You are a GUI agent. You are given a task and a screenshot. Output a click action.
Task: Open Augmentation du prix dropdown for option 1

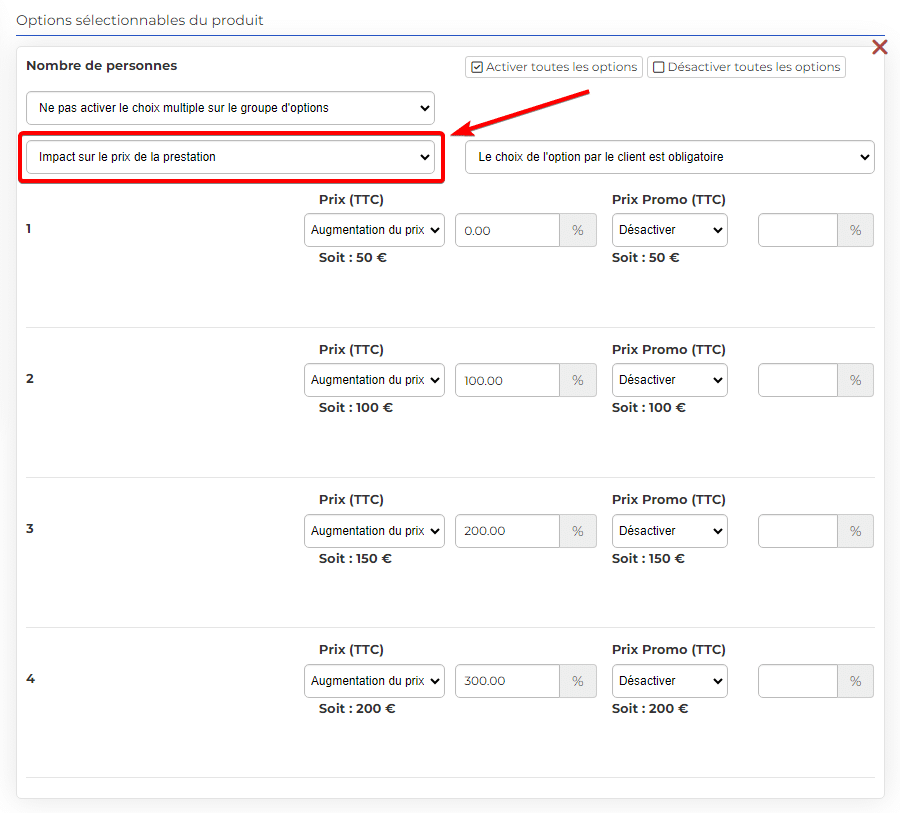(x=374, y=230)
